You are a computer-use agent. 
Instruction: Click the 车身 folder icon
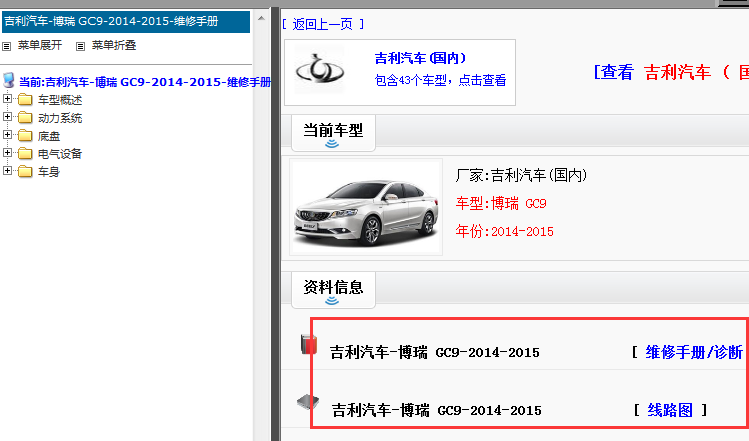[25, 172]
